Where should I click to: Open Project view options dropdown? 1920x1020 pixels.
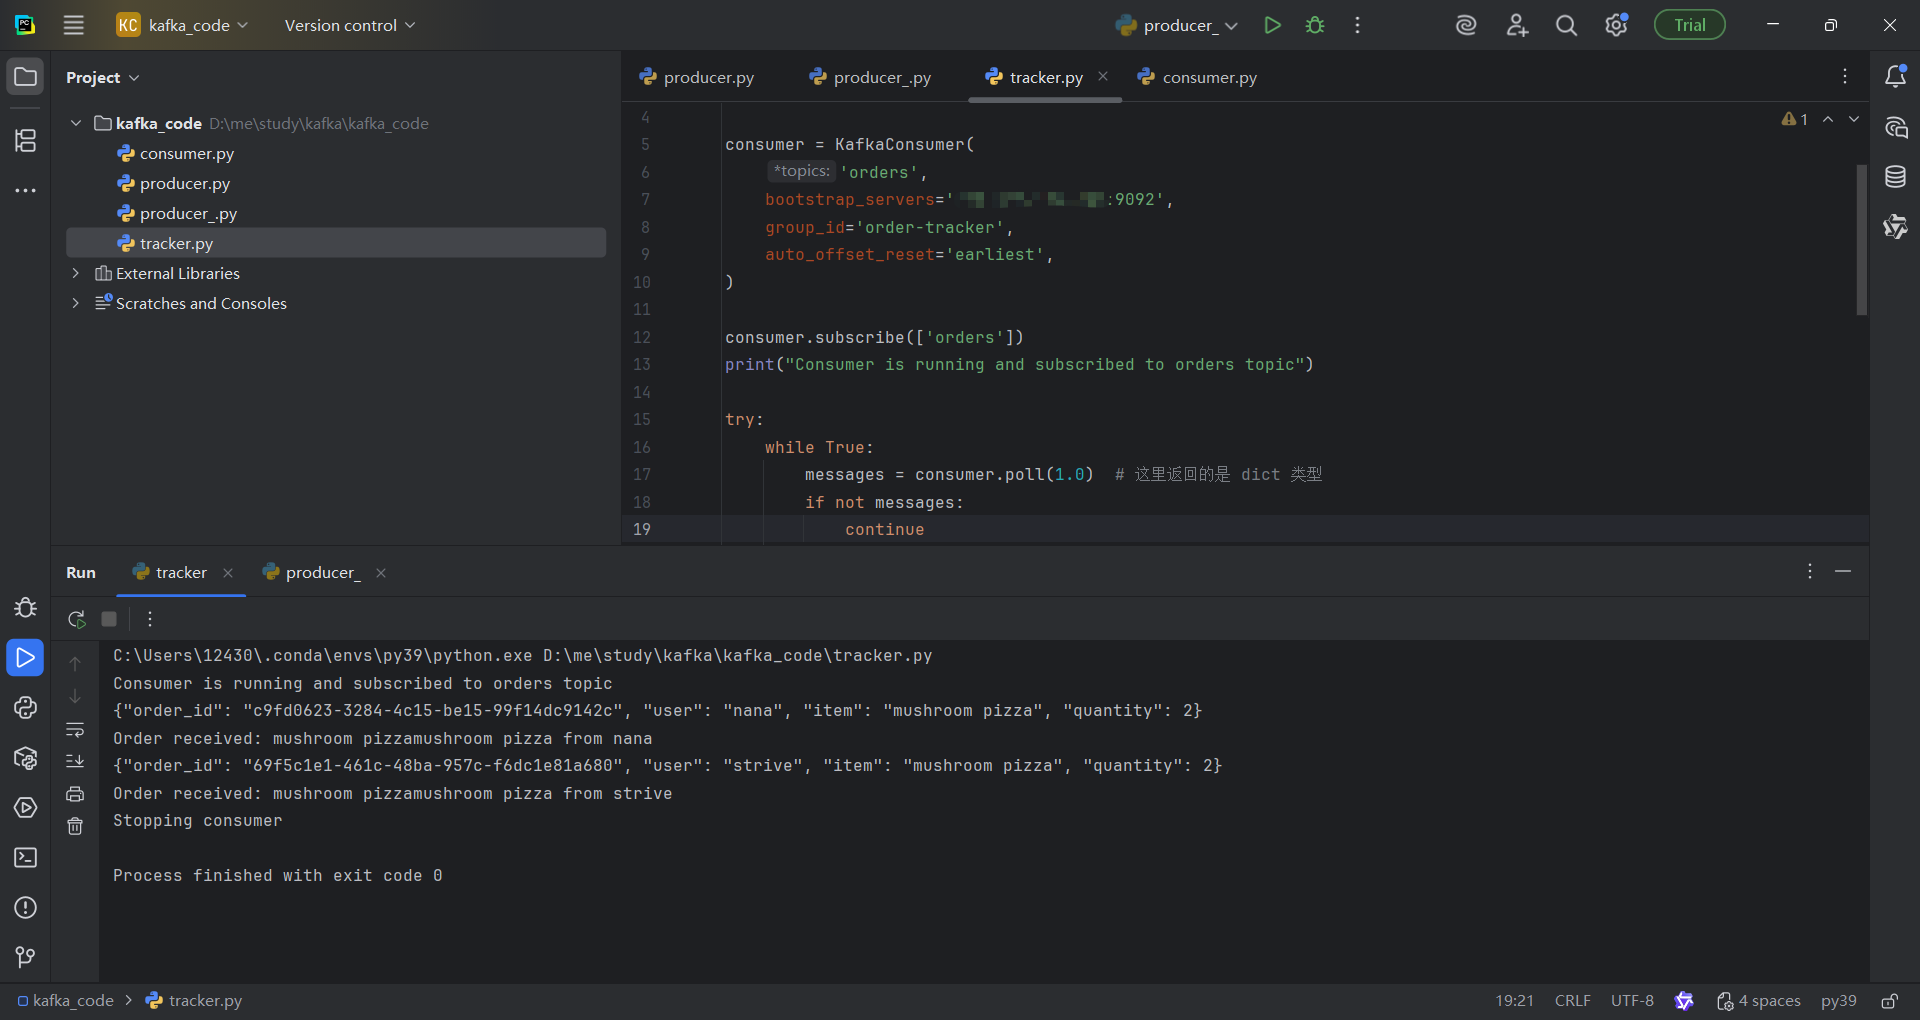(102, 77)
